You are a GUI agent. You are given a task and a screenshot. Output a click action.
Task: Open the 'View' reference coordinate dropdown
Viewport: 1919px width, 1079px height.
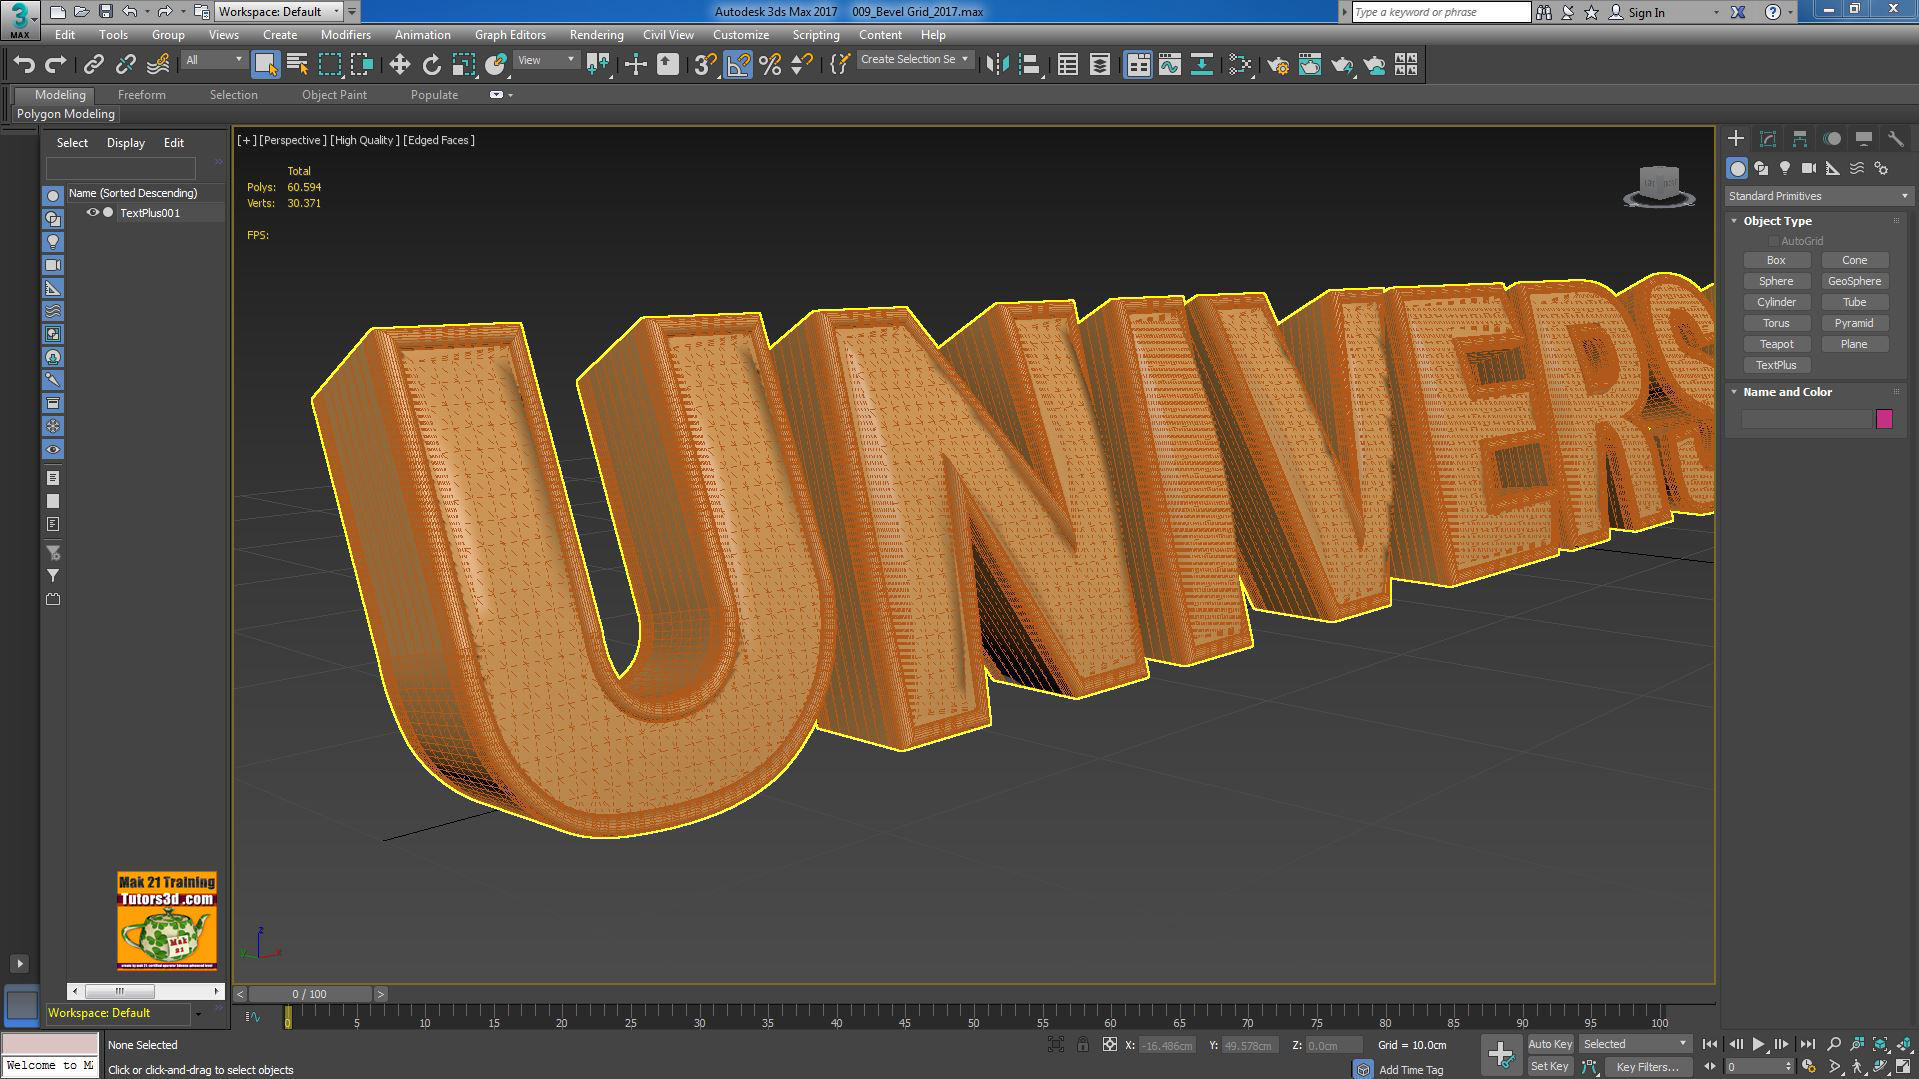coord(546,61)
